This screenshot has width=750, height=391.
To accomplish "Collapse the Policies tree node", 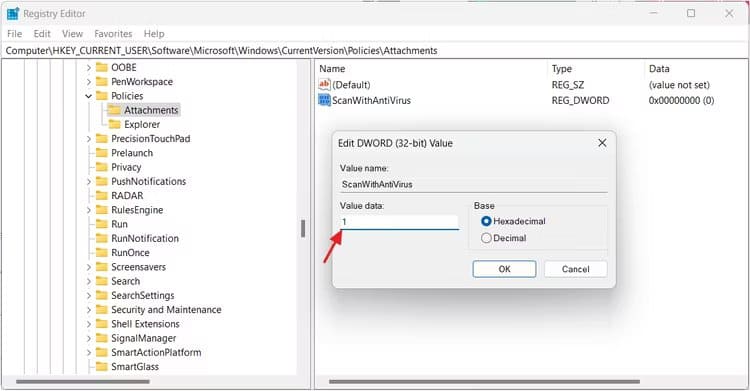I will pos(88,96).
